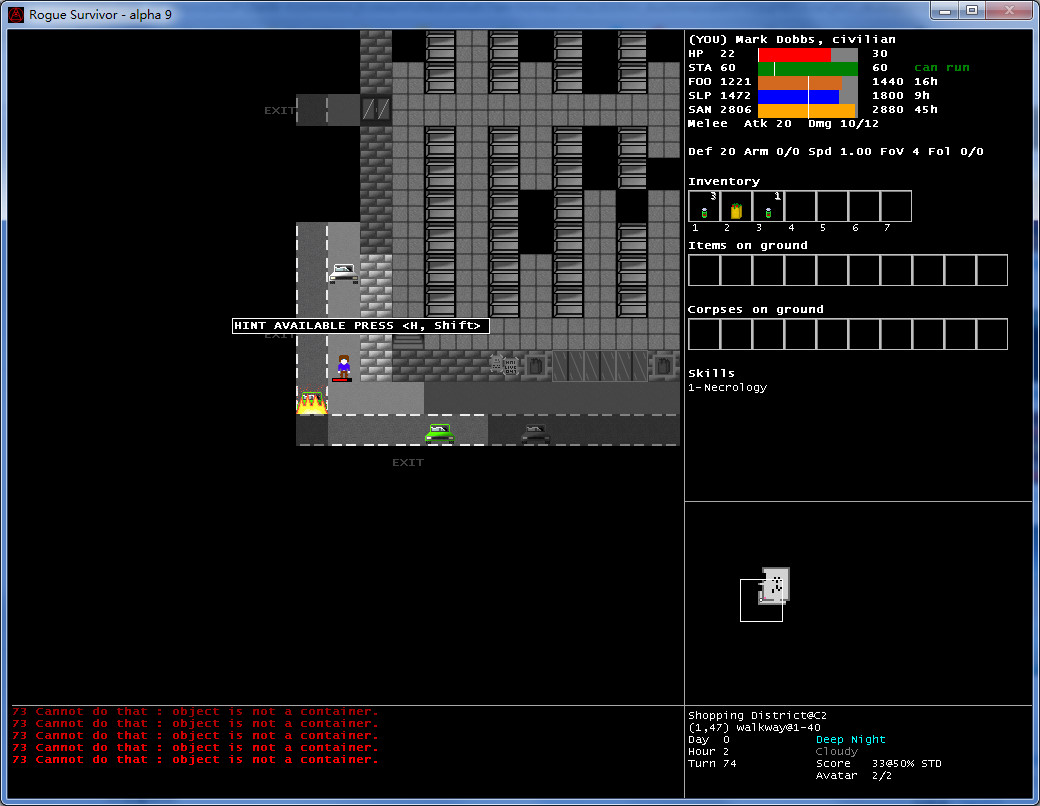Select empty inventory slot 5
This screenshot has height=806, width=1040.
tap(832, 206)
